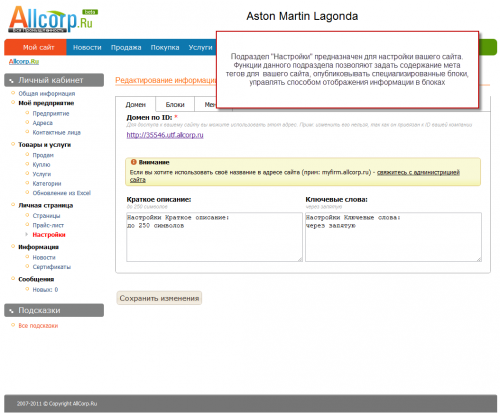The image size is (500, 413).
Task: Click the Домен по ID label
Action: (x=149, y=117)
